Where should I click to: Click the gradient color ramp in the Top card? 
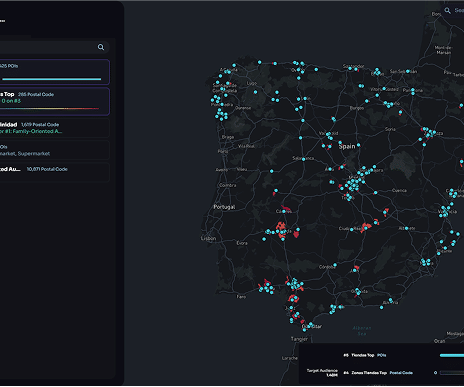[49, 109]
